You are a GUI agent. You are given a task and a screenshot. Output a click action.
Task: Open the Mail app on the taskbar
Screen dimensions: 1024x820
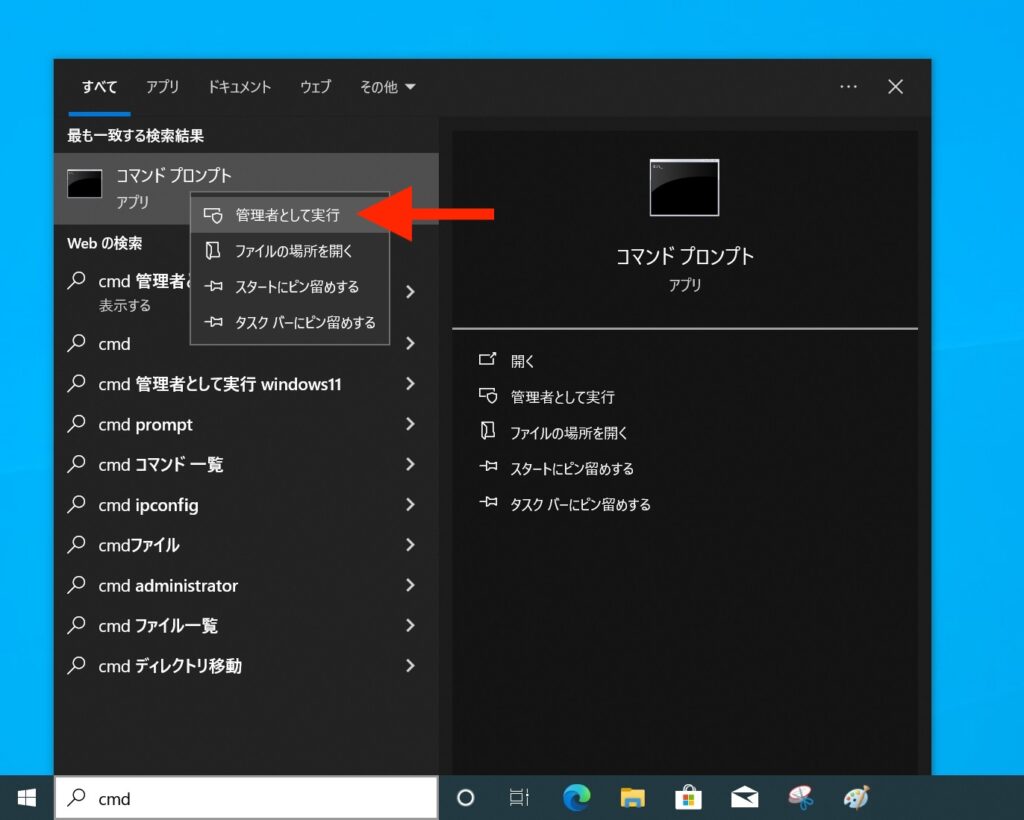(744, 797)
